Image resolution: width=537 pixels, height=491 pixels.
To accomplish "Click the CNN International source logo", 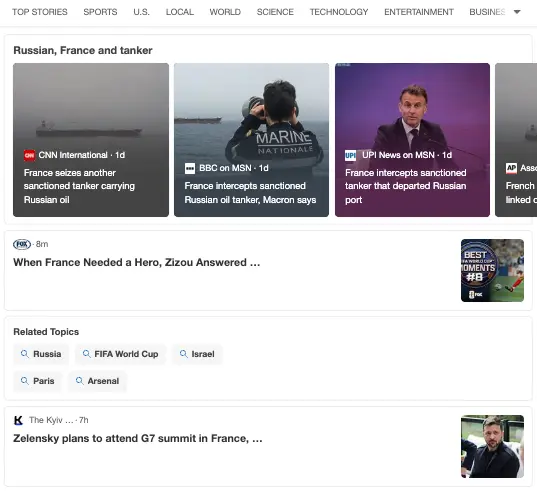I will click(x=29, y=155).
